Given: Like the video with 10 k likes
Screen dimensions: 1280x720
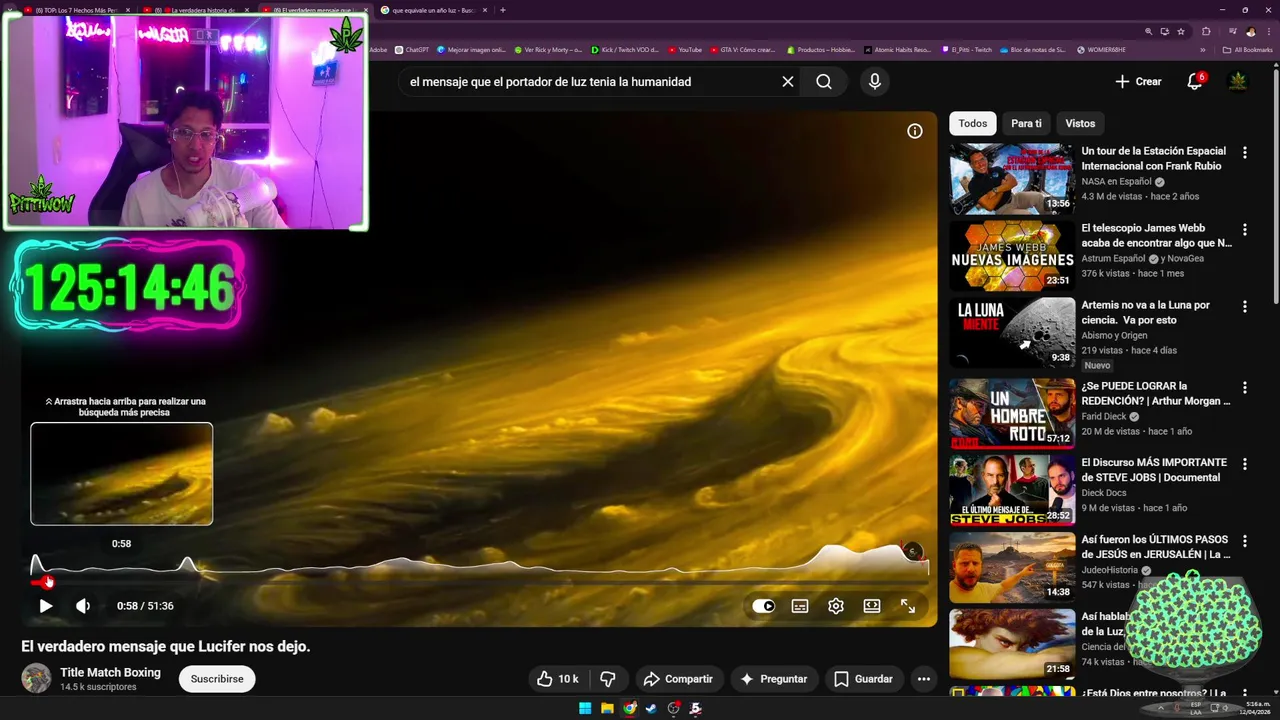Looking at the screenshot, I should (557, 679).
